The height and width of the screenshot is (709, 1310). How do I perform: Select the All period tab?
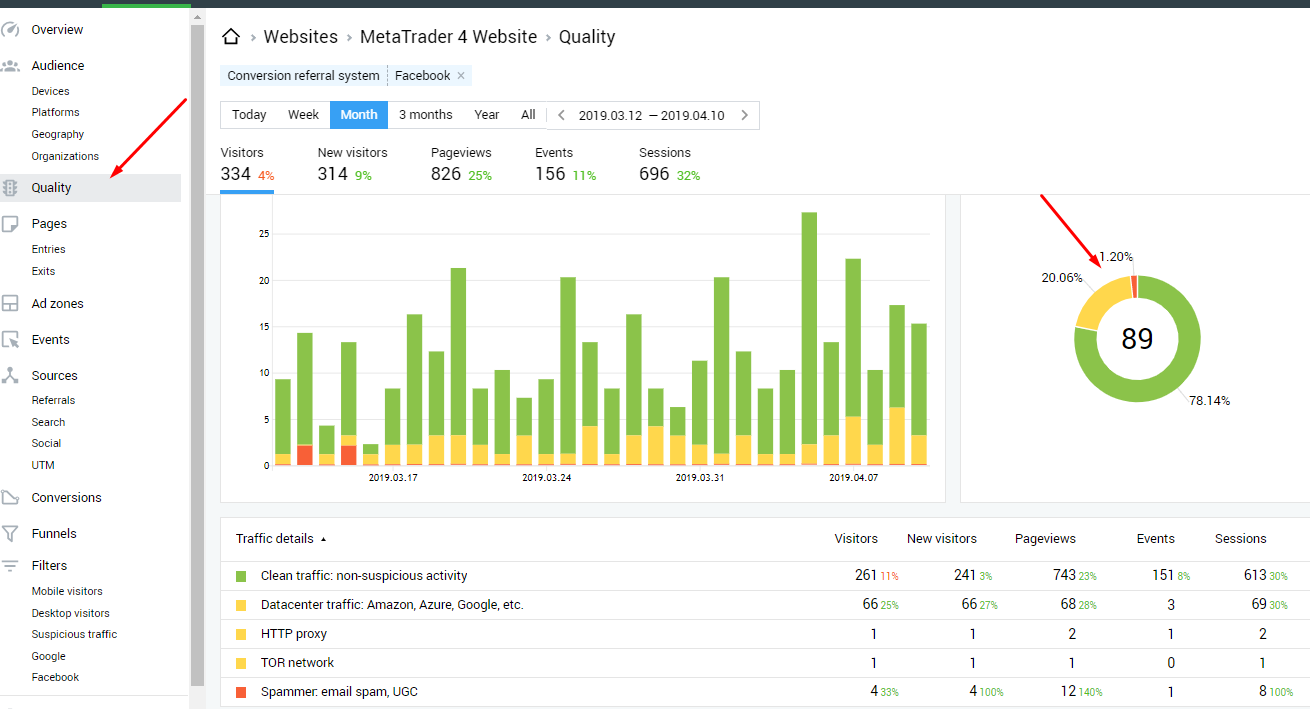[528, 115]
